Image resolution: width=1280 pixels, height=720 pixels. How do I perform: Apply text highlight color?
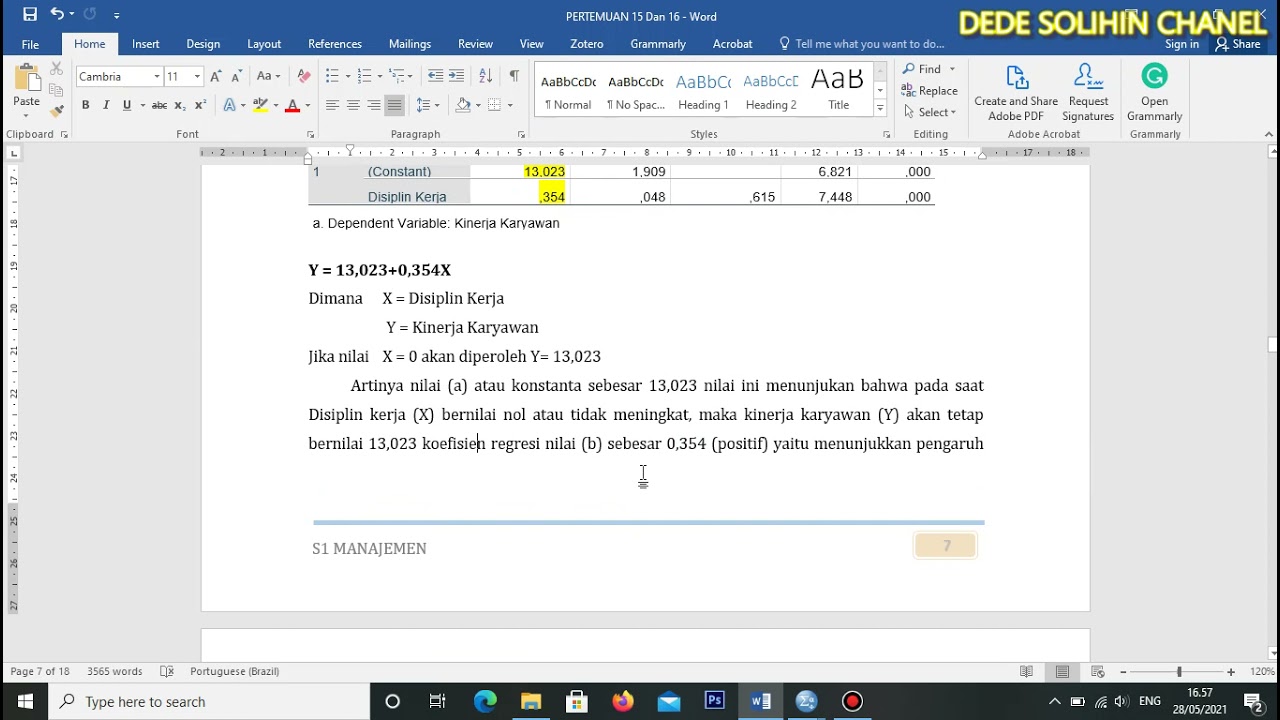tap(260, 105)
